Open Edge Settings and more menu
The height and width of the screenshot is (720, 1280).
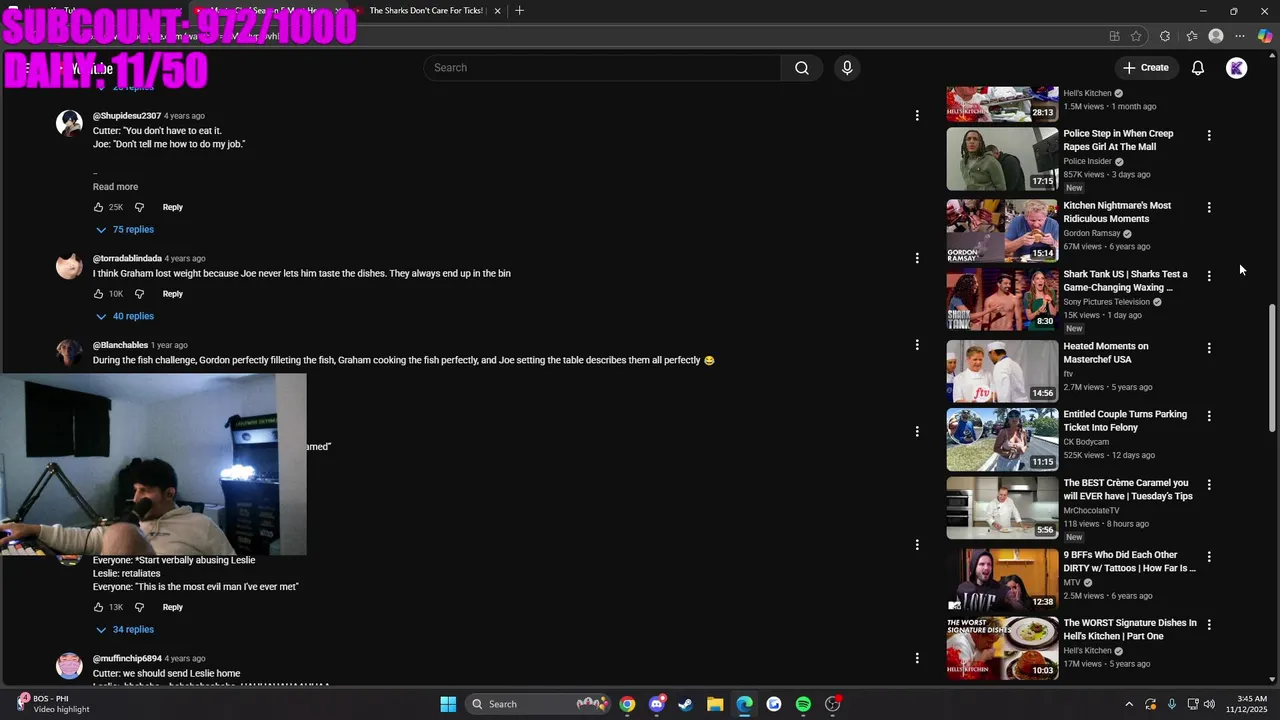click(x=1240, y=36)
